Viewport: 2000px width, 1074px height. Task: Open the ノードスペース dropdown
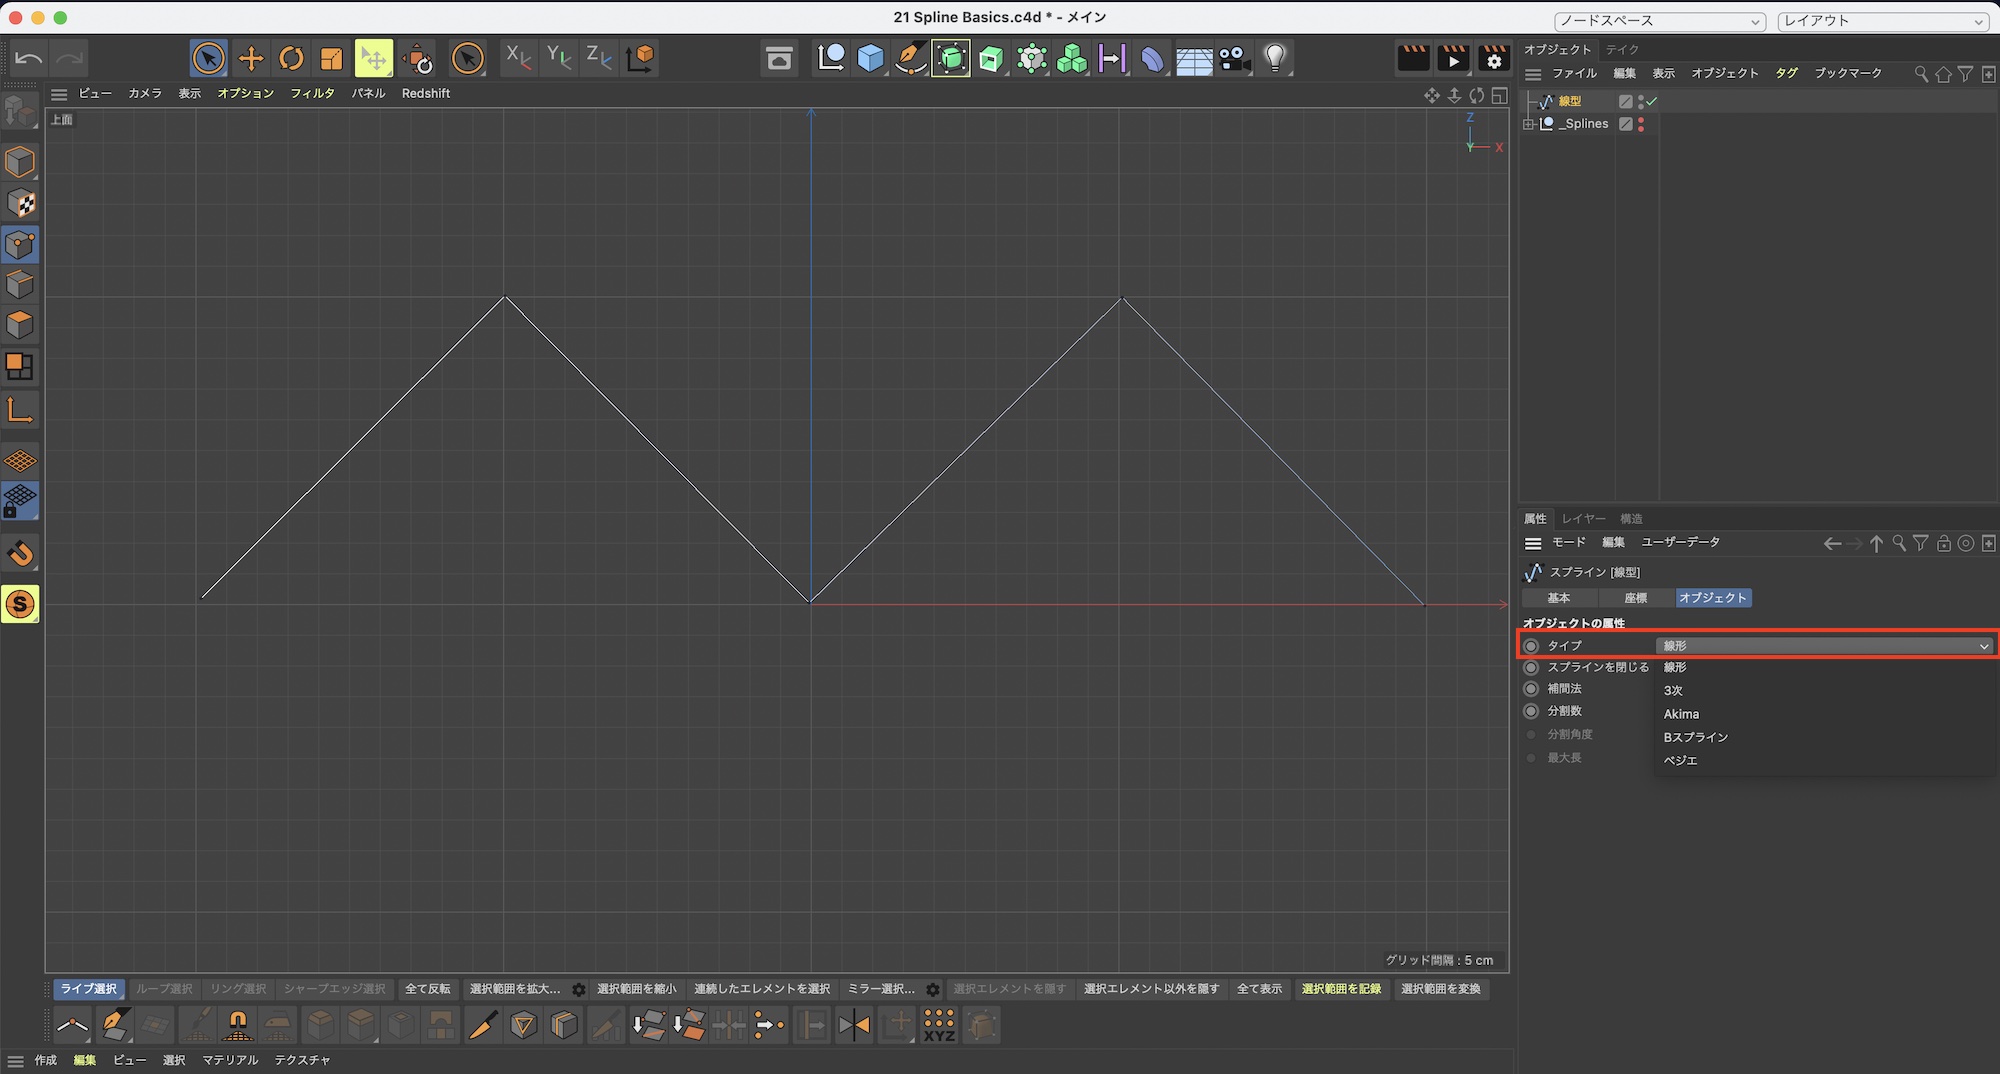click(1659, 21)
